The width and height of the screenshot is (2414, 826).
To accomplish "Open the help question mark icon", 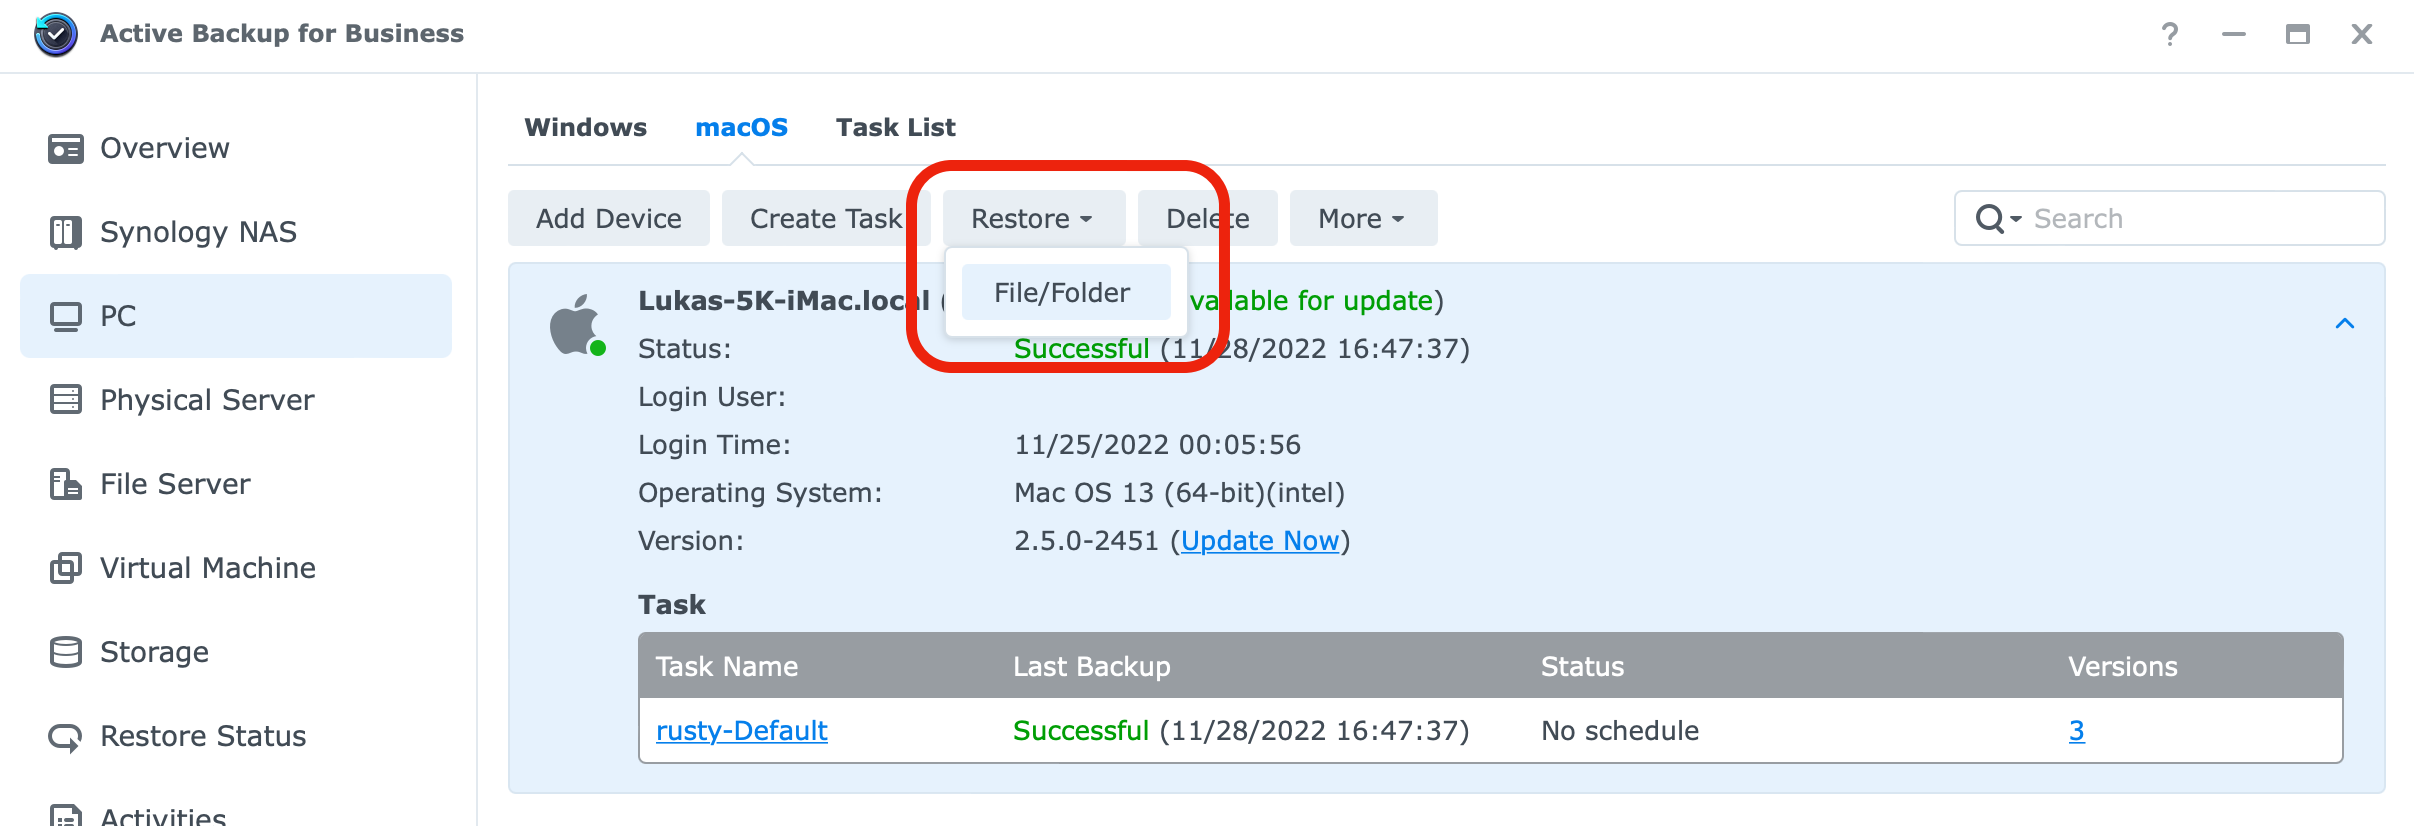I will [x=2169, y=34].
